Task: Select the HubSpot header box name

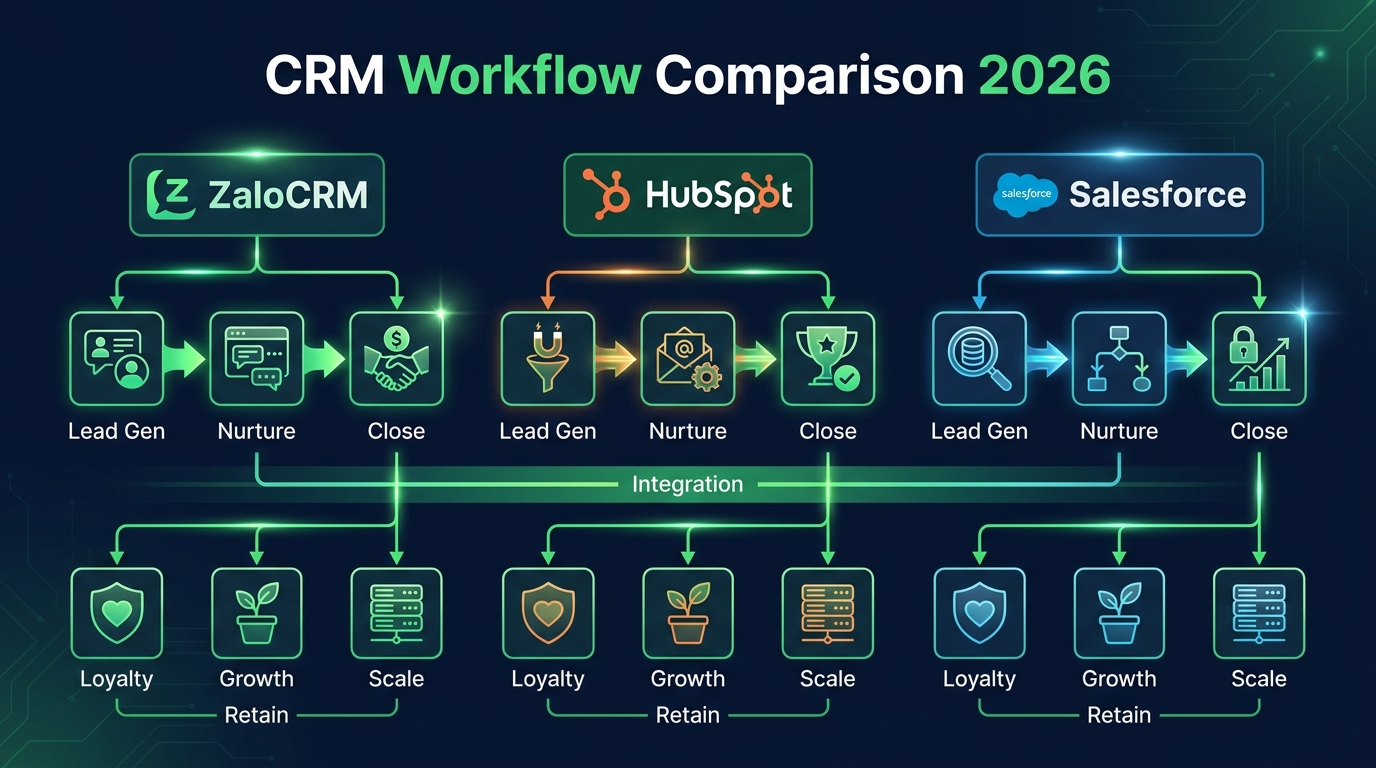Action: pyautogui.click(x=719, y=196)
